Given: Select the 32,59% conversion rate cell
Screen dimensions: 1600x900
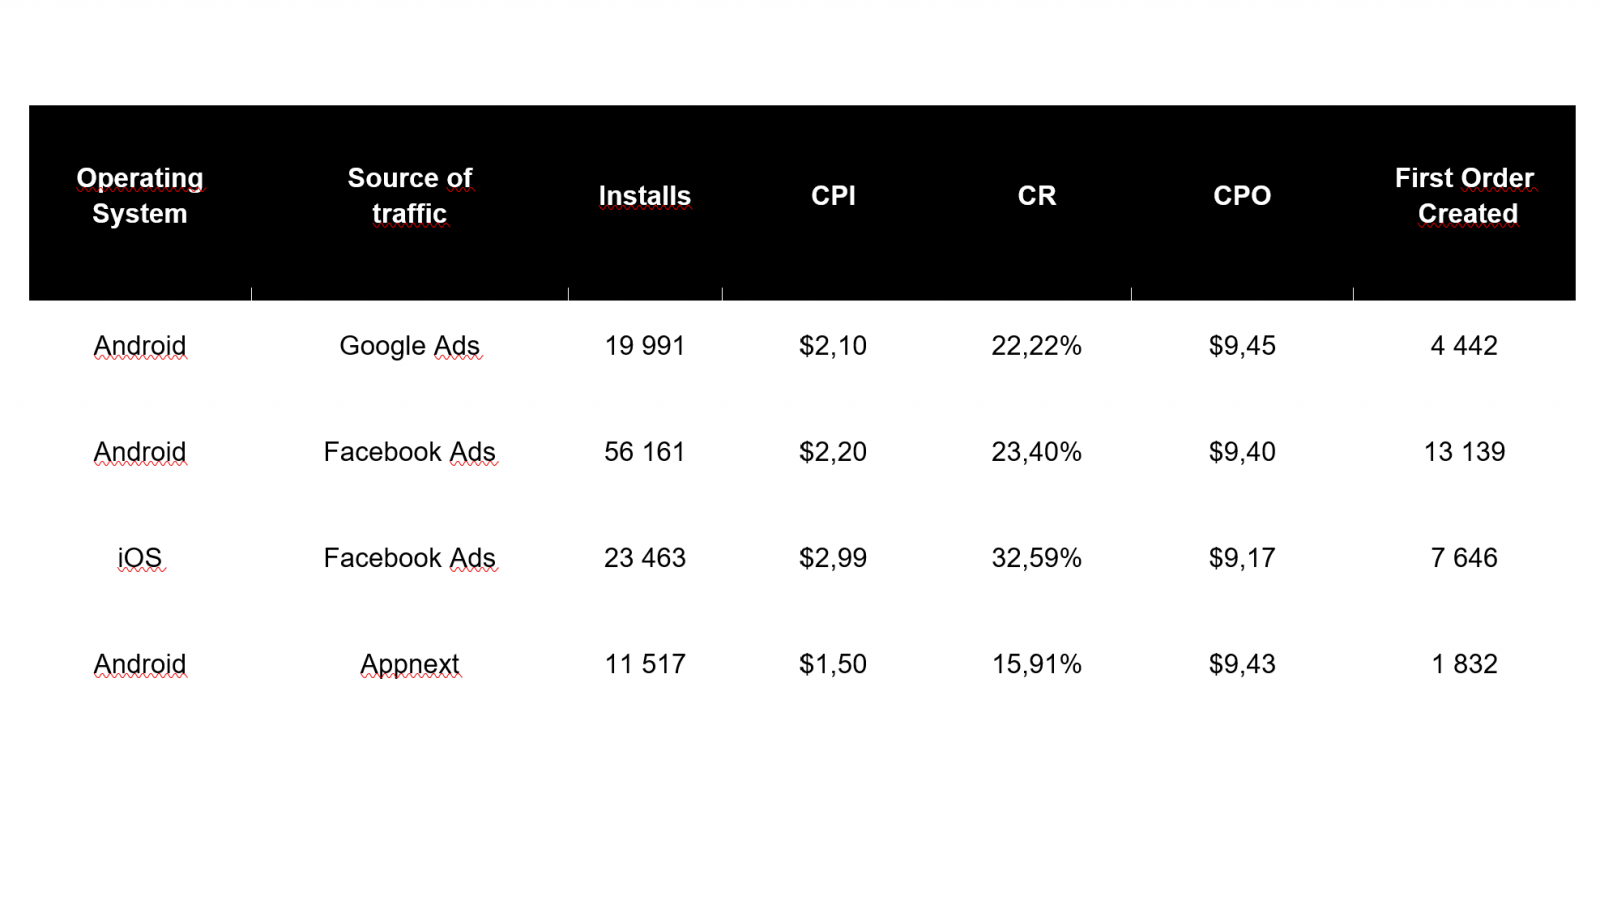Looking at the screenshot, I should [x=1036, y=558].
